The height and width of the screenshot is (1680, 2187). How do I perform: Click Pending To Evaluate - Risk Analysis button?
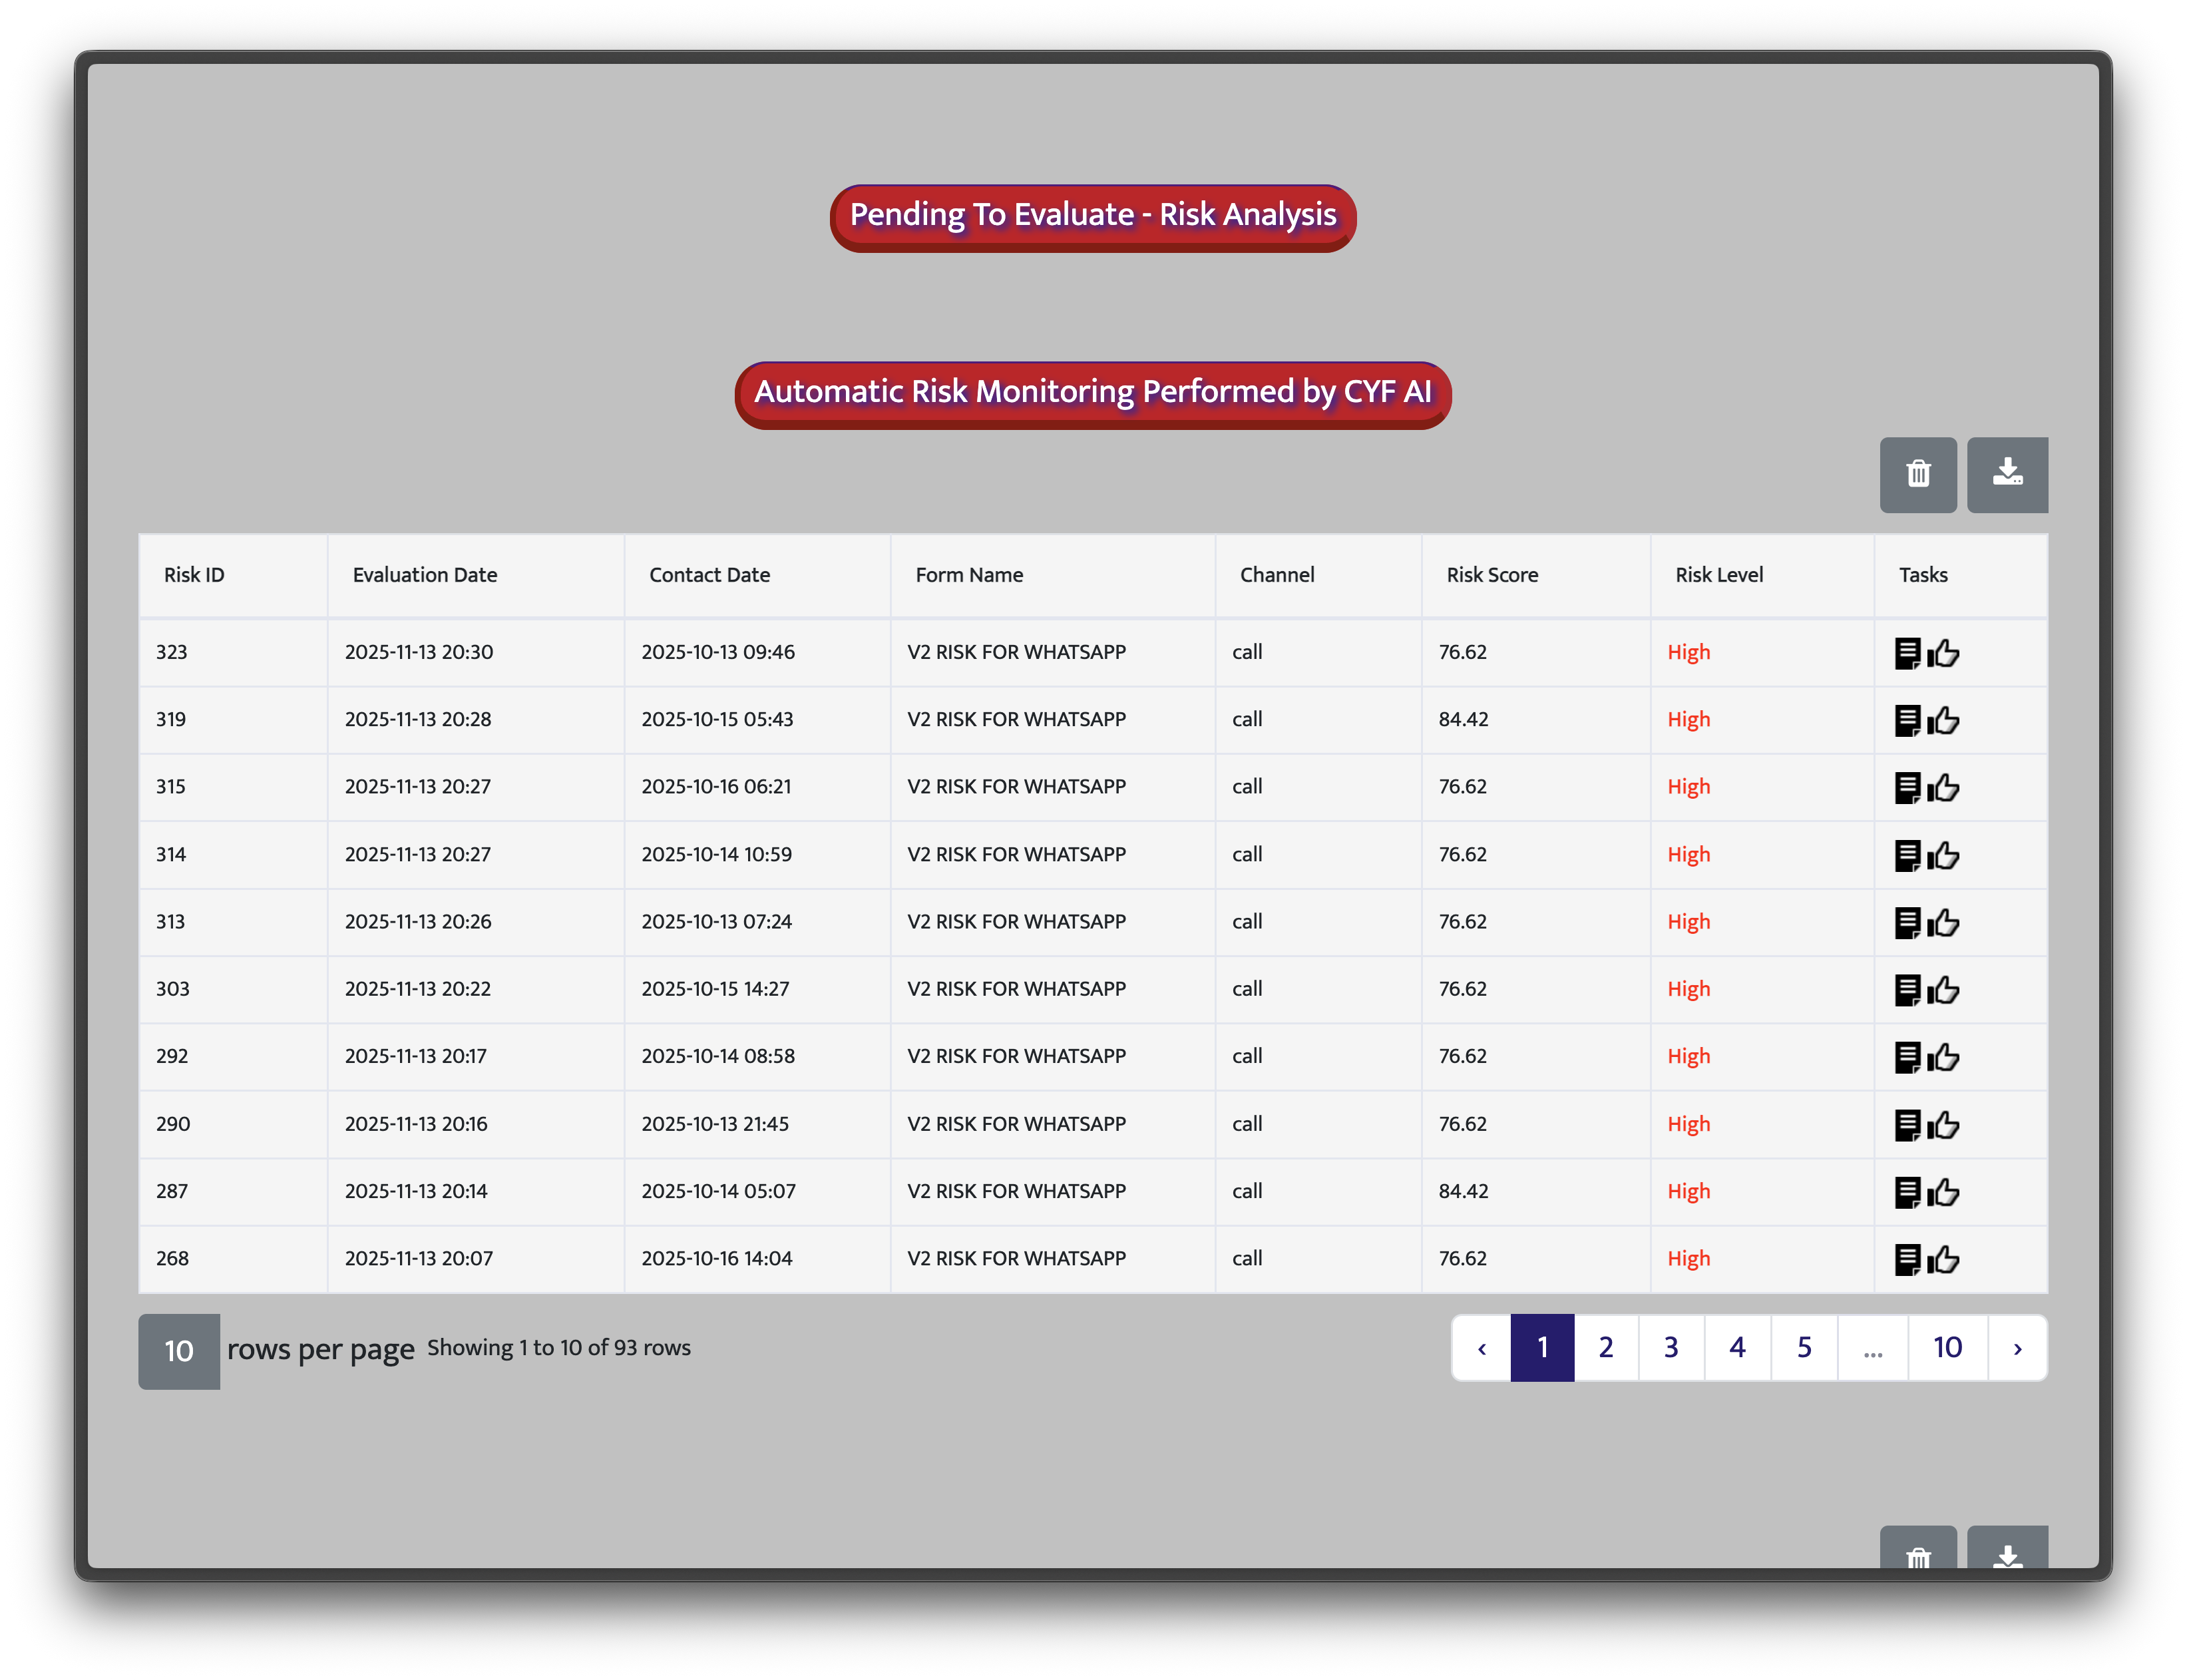[x=1092, y=216]
